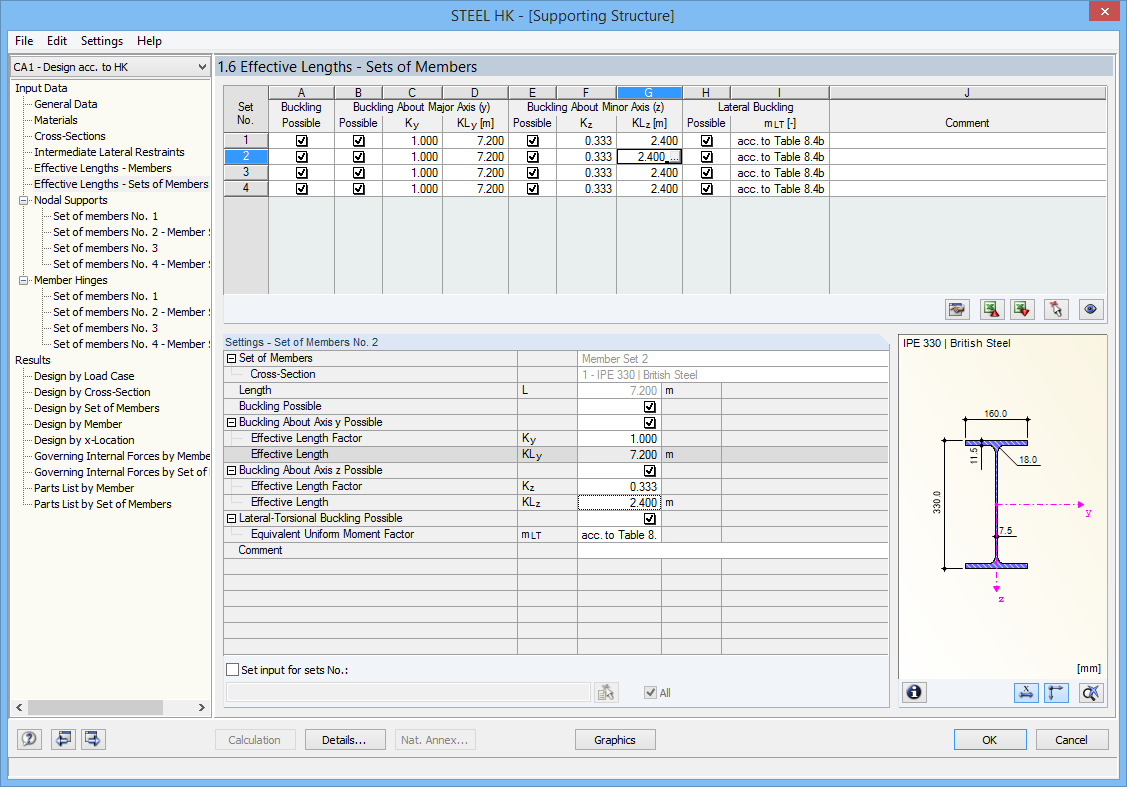Uncheck Buckling Possible for set 1 in table
This screenshot has width=1127, height=787.
tap(301, 141)
